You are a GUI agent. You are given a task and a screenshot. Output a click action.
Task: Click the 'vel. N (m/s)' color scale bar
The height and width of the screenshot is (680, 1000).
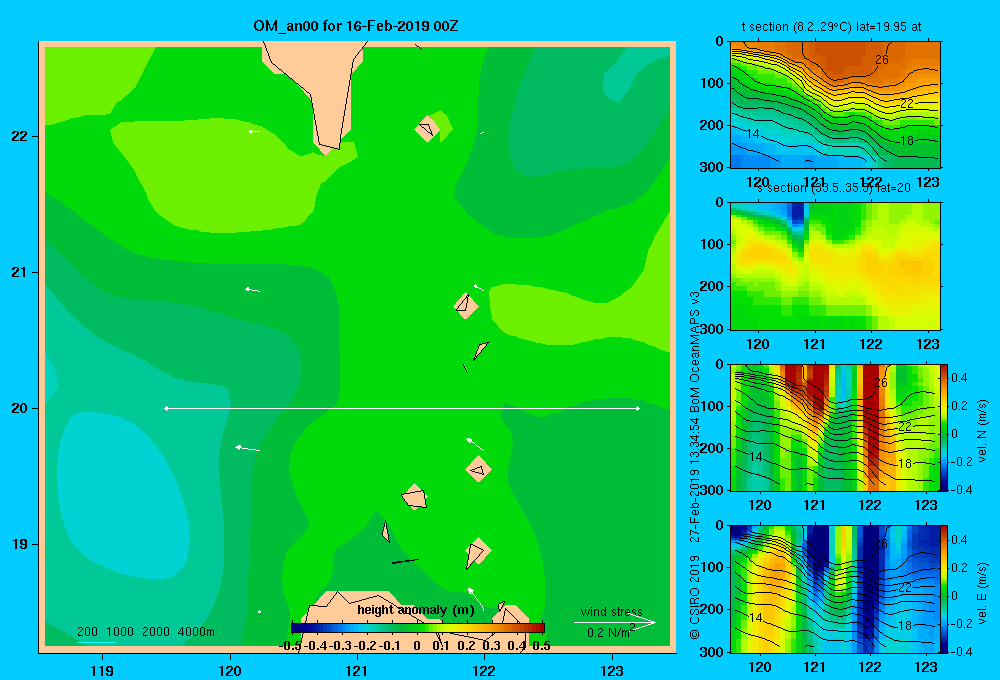coord(944,427)
